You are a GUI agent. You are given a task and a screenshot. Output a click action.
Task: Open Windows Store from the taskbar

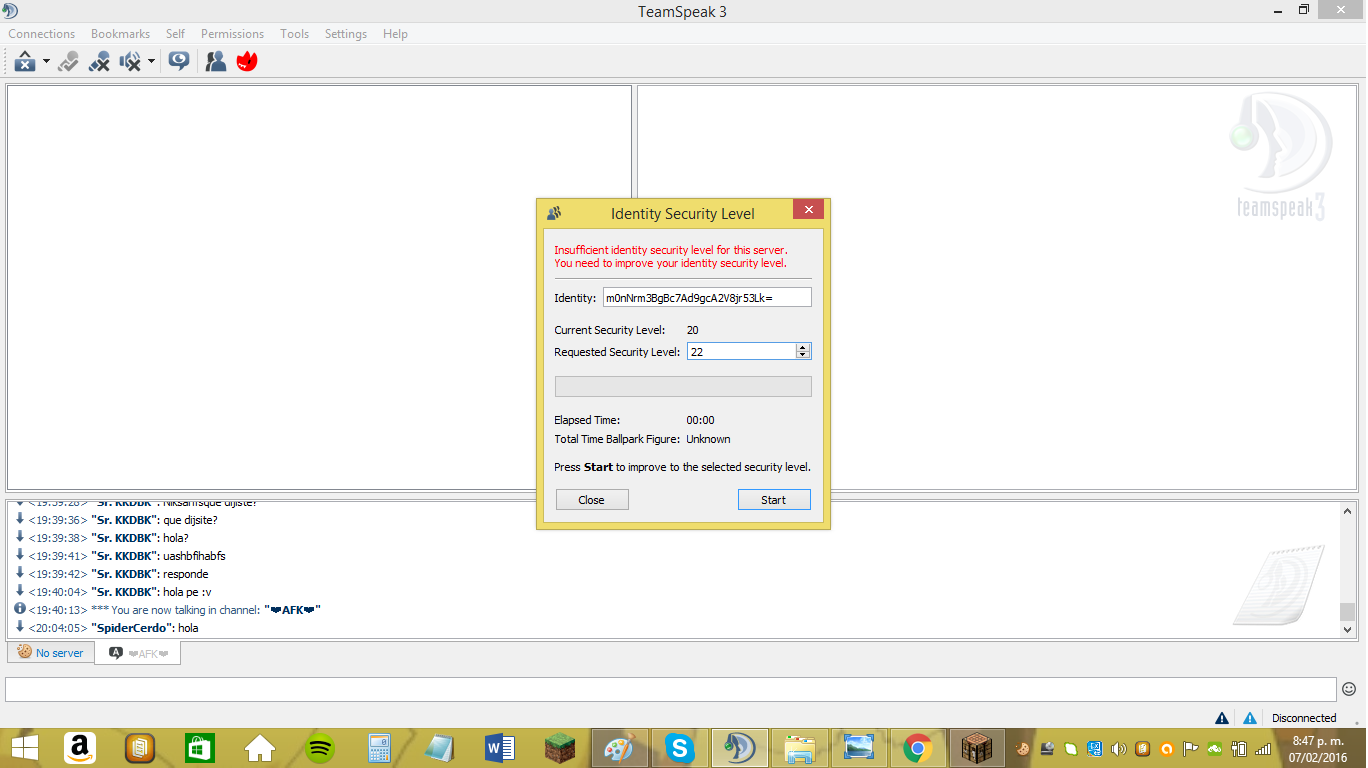[x=200, y=748]
